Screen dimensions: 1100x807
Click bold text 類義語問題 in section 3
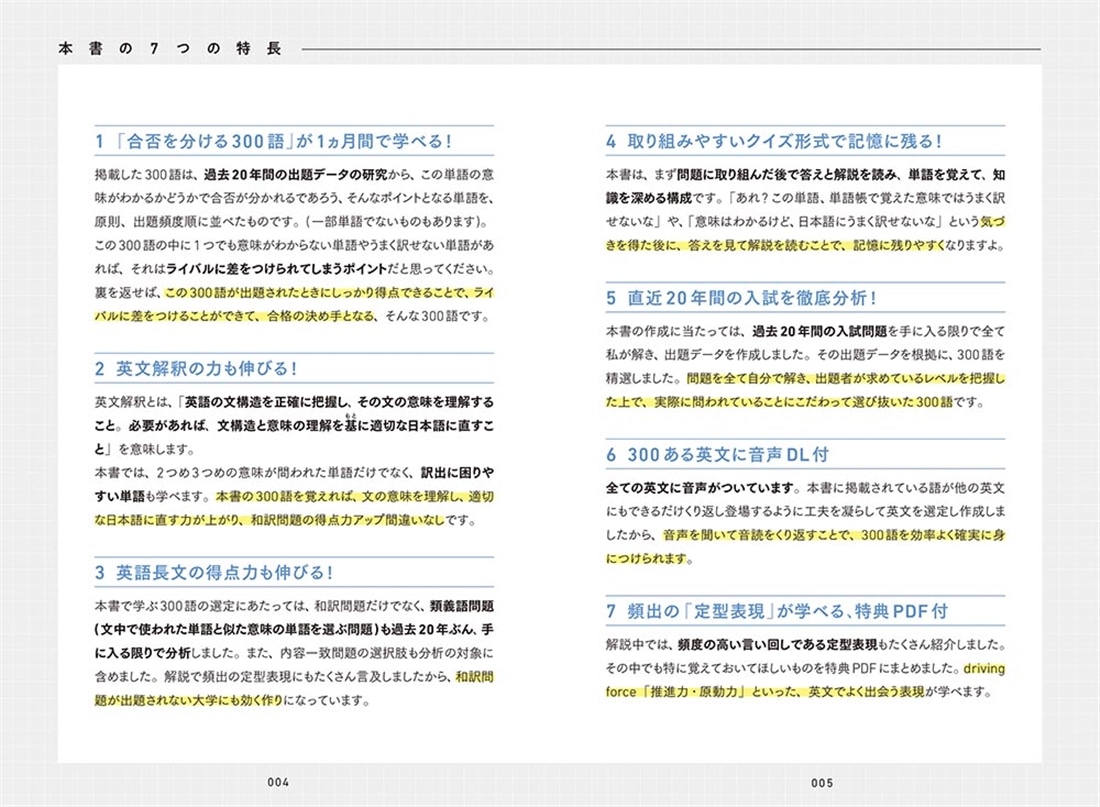[x=462, y=606]
